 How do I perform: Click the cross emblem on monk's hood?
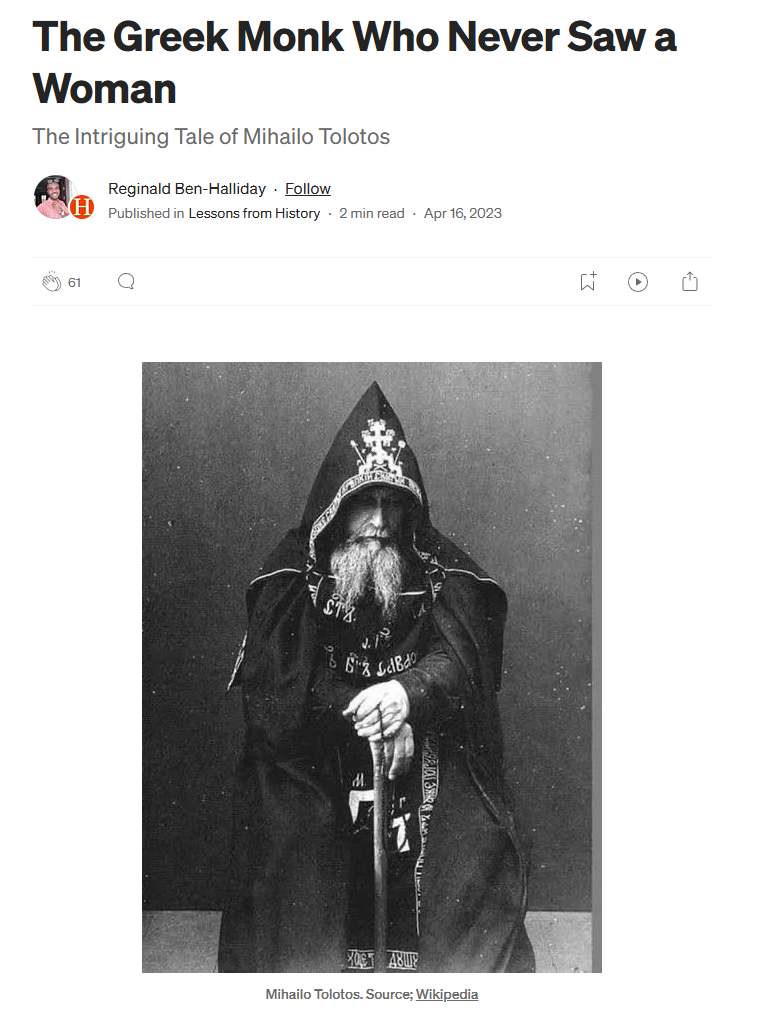point(377,446)
